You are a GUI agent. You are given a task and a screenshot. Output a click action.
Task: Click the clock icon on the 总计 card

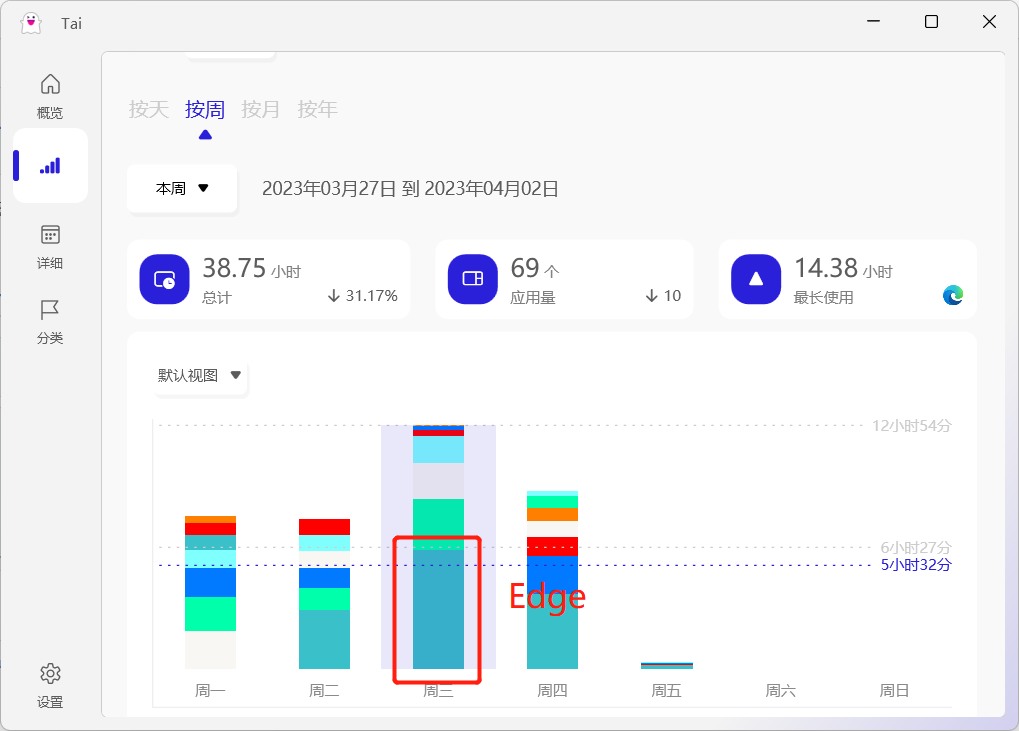pos(164,279)
